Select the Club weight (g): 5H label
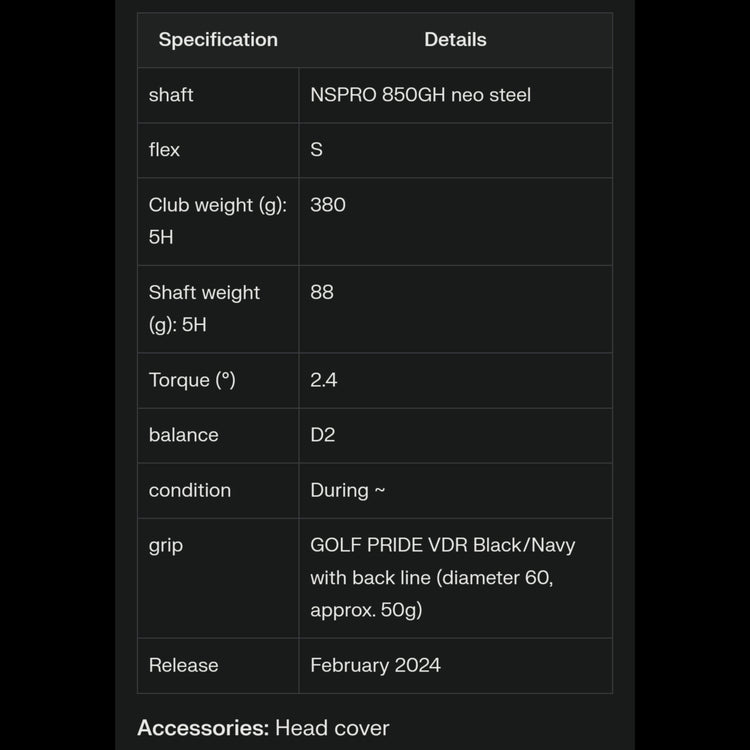This screenshot has height=750, width=750. [217, 221]
